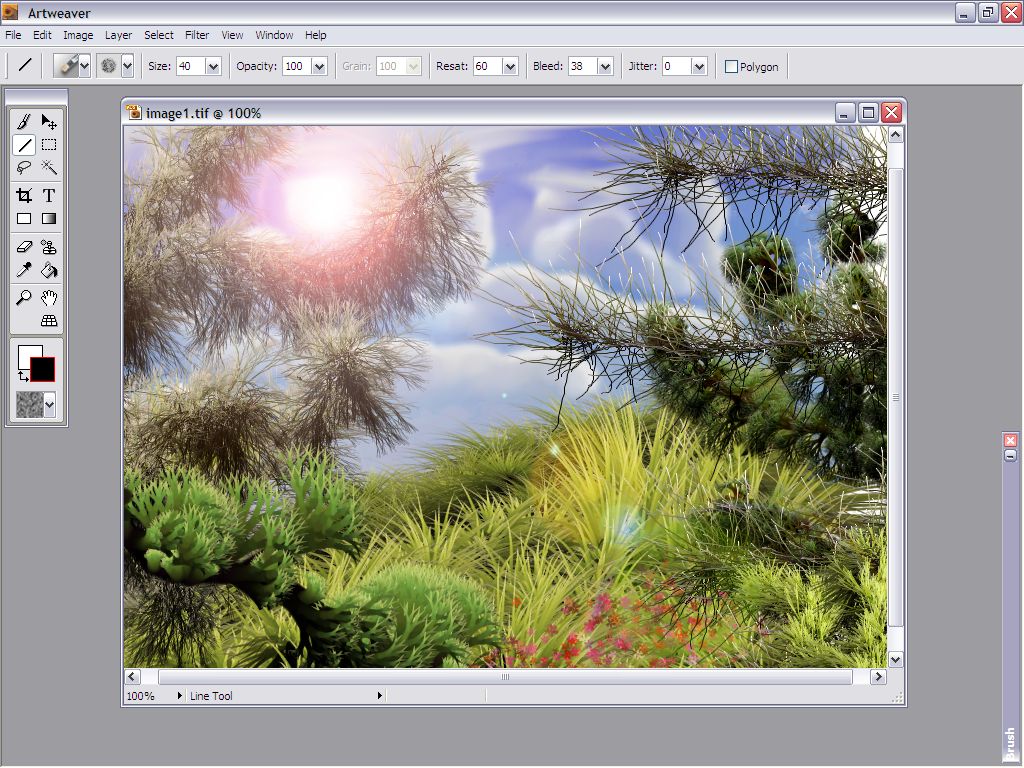1024x768 pixels.
Task: Select the Text tool
Action: (49, 195)
